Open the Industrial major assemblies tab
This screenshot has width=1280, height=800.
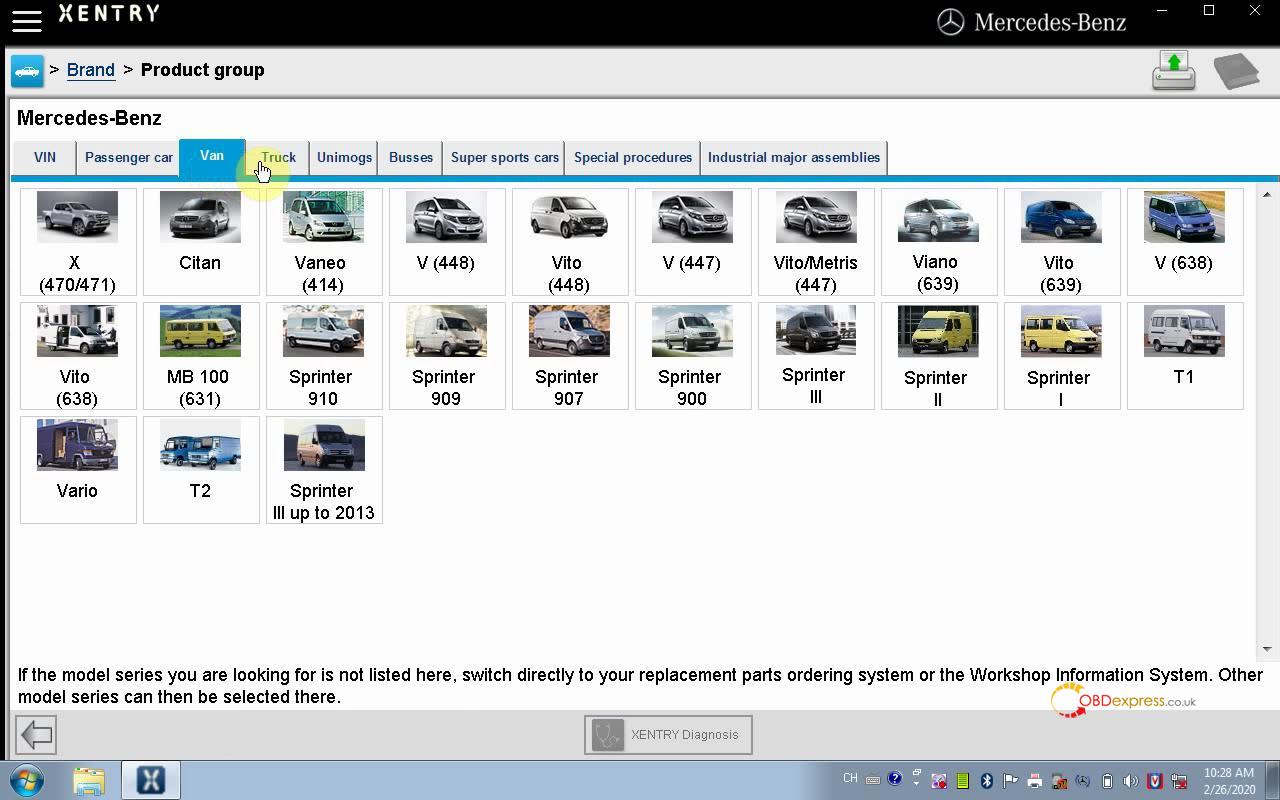point(794,157)
